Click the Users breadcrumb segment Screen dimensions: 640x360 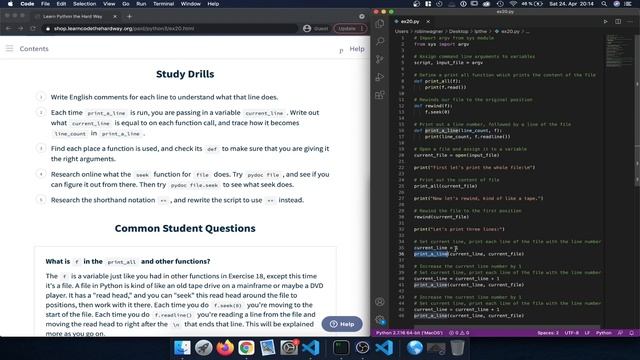[401, 31]
